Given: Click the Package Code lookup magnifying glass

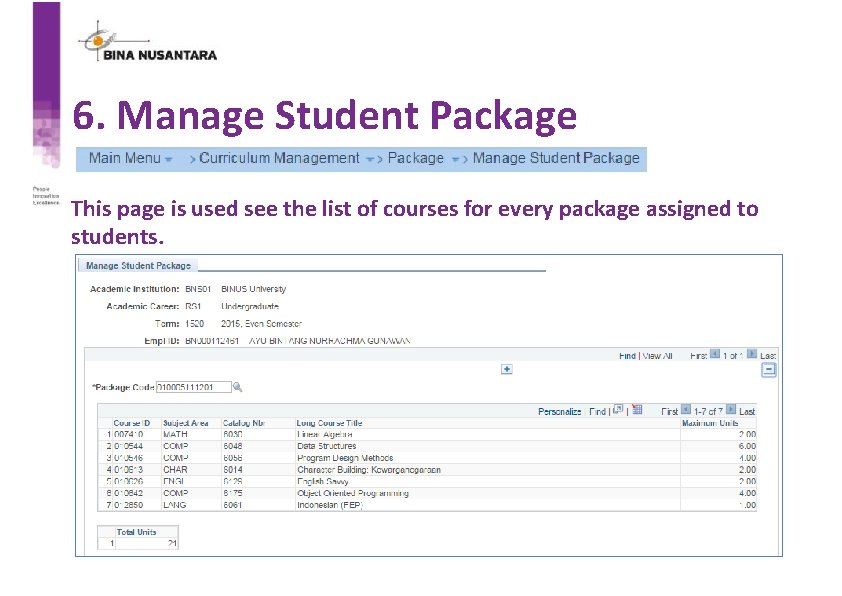Looking at the screenshot, I should tap(237, 386).
